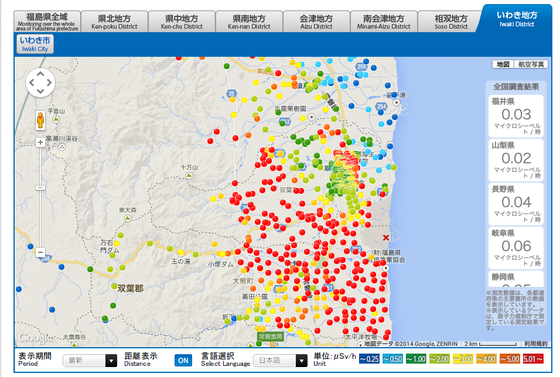The image size is (560, 377).
Task: Click the red X marker near coast
Action: [x=386, y=237]
